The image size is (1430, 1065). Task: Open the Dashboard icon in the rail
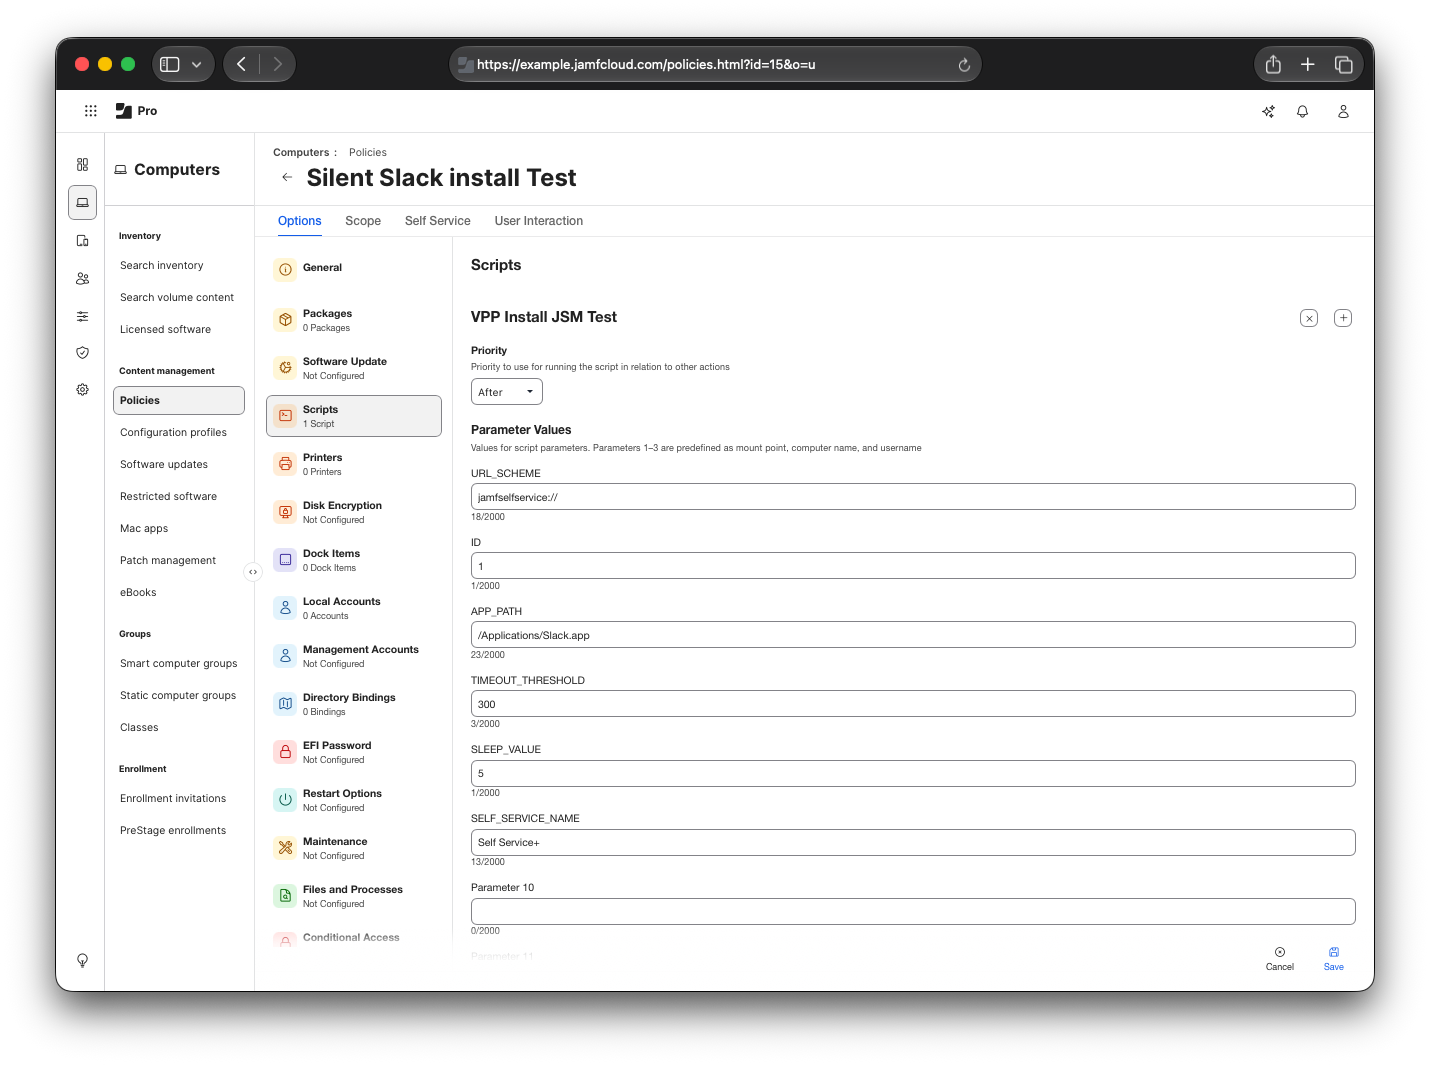pyautogui.click(x=82, y=164)
